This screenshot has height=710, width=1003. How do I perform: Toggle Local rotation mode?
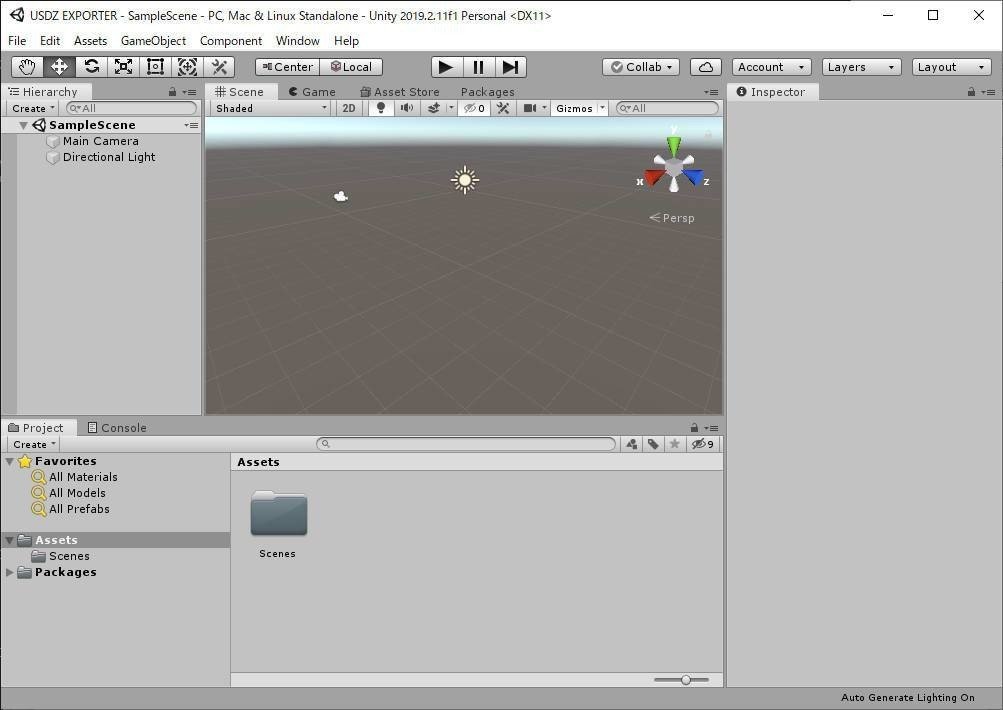click(351, 67)
